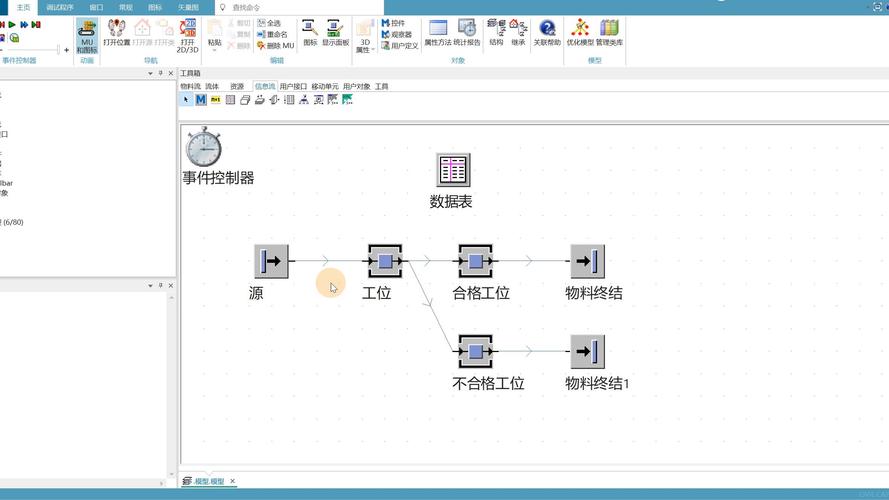Open 属性方法 attributes and methods
The width and height of the screenshot is (889, 500).
coord(438,33)
